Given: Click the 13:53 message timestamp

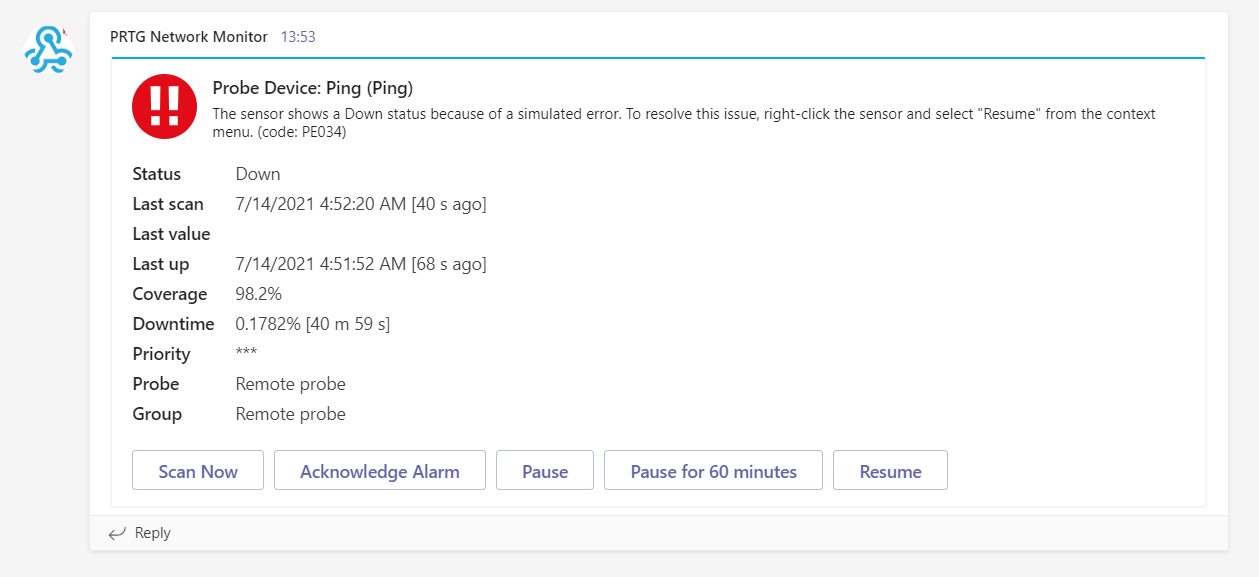Looking at the screenshot, I should [298, 37].
